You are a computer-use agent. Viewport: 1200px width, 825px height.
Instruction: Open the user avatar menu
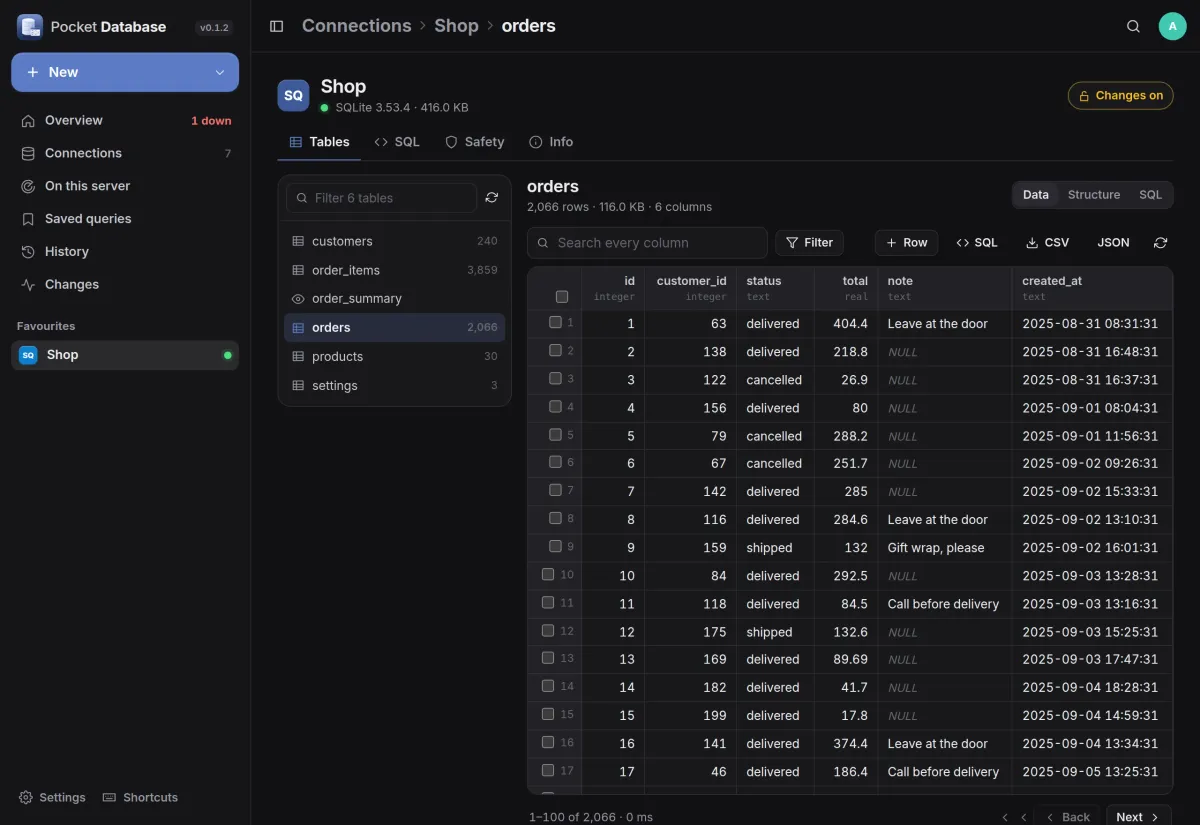tap(1172, 26)
